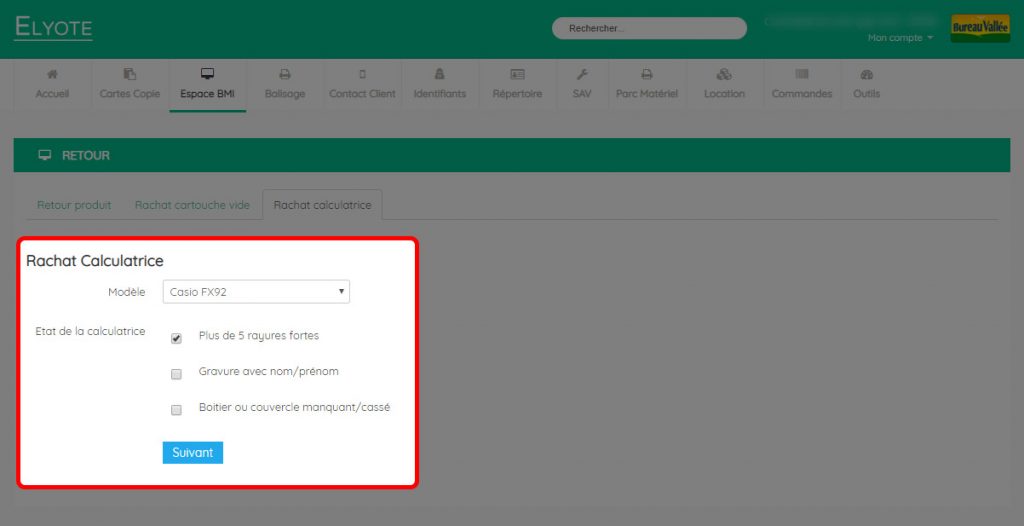Open the Outils dashboard icon

pyautogui.click(x=866, y=74)
